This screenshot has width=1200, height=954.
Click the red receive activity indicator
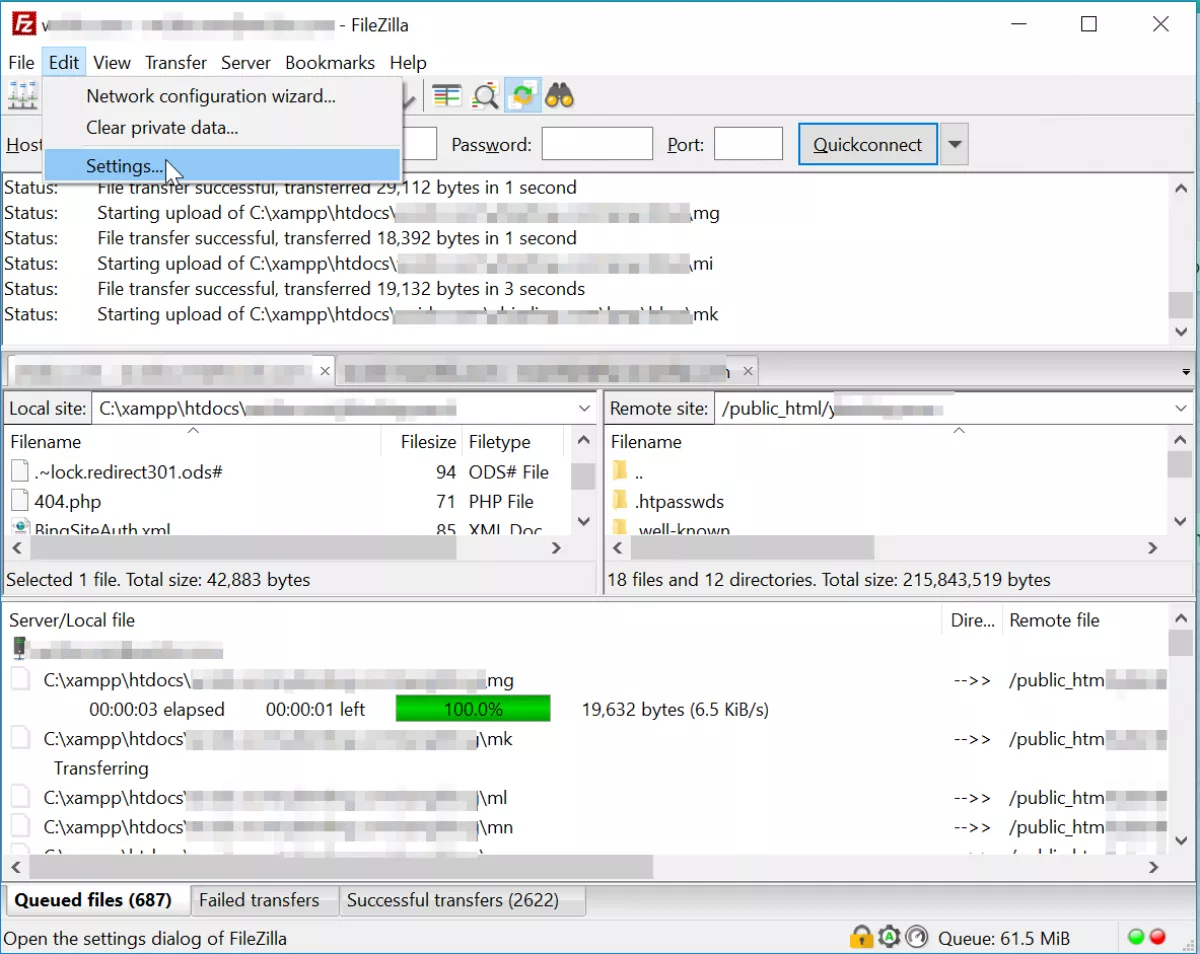[x=1158, y=937]
